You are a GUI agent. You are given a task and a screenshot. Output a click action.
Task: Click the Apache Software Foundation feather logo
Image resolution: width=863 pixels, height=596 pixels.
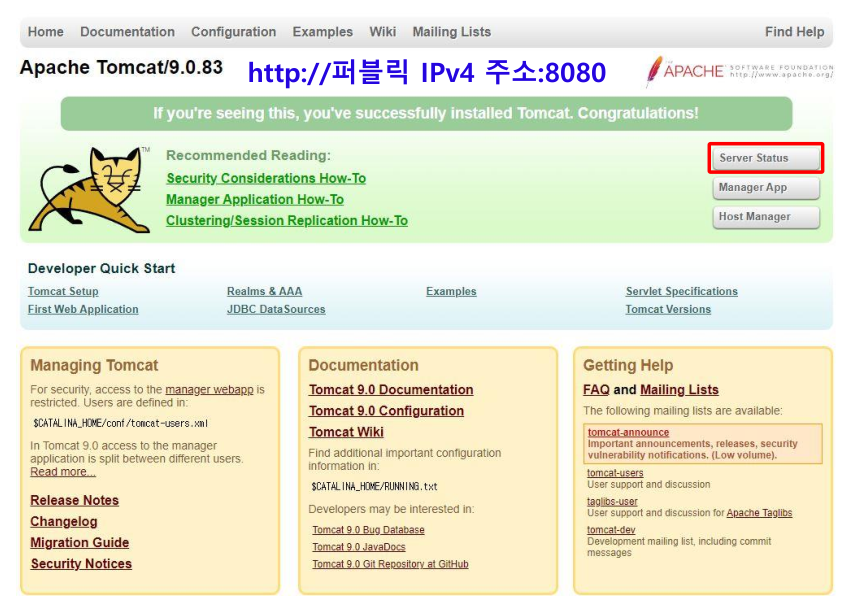739,72
